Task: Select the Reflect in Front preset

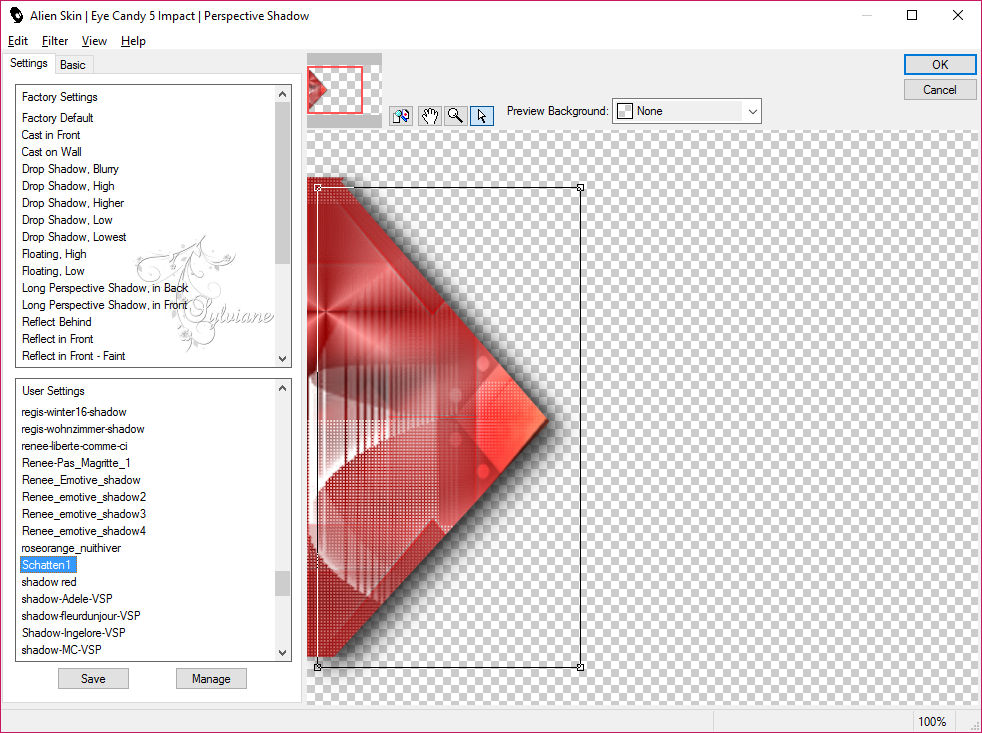Action: pos(58,338)
